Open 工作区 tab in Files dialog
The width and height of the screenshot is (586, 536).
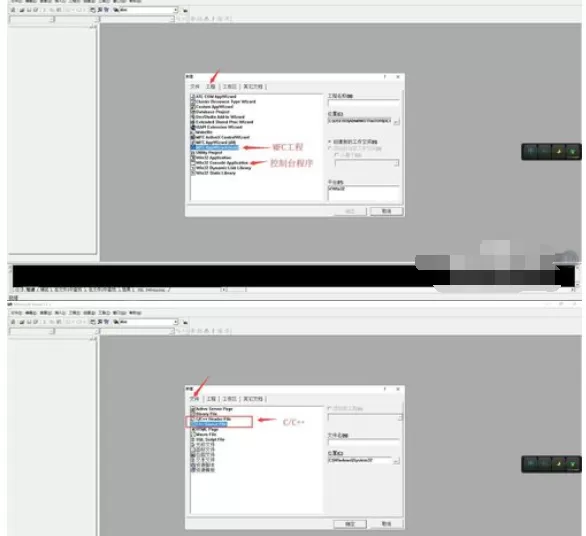point(230,399)
